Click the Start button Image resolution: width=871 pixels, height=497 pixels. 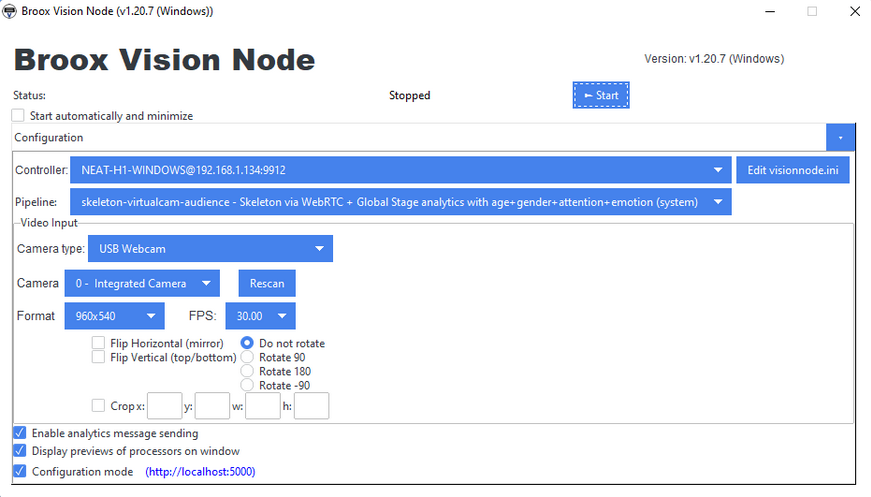(x=600, y=95)
